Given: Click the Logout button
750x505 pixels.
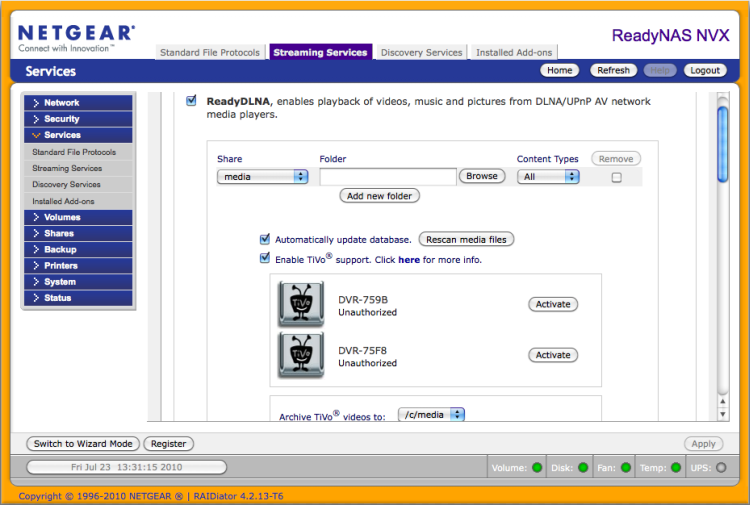Looking at the screenshot, I should (705, 70).
